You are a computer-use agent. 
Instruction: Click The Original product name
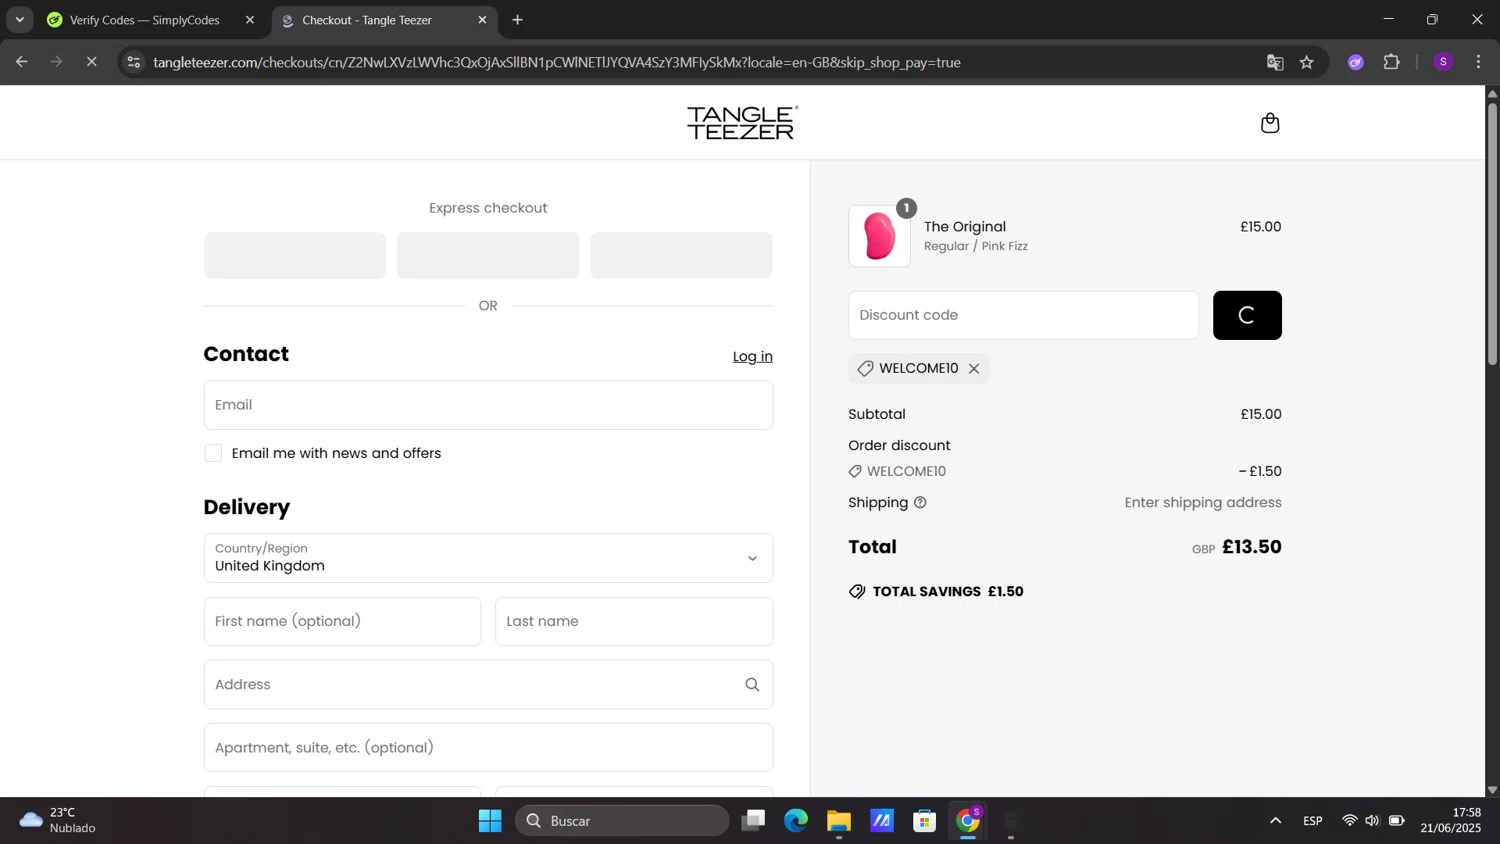pyautogui.click(x=965, y=227)
